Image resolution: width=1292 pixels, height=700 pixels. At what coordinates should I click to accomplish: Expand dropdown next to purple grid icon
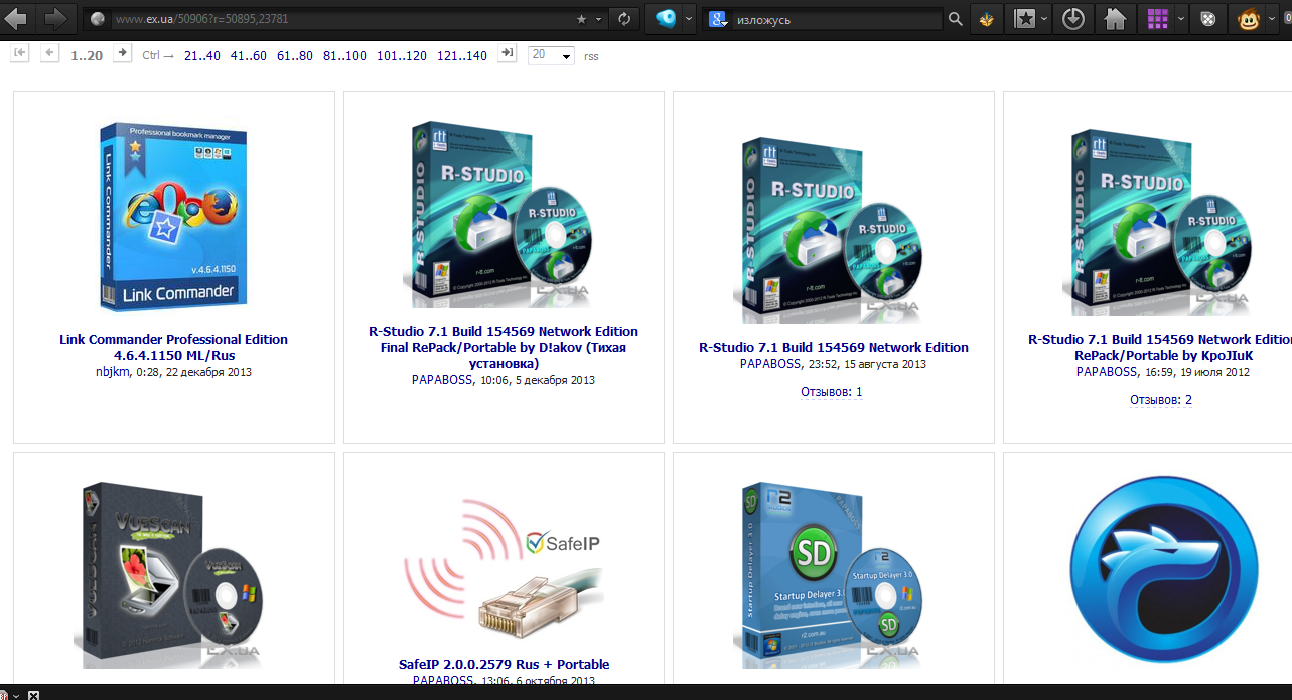[x=1181, y=19]
